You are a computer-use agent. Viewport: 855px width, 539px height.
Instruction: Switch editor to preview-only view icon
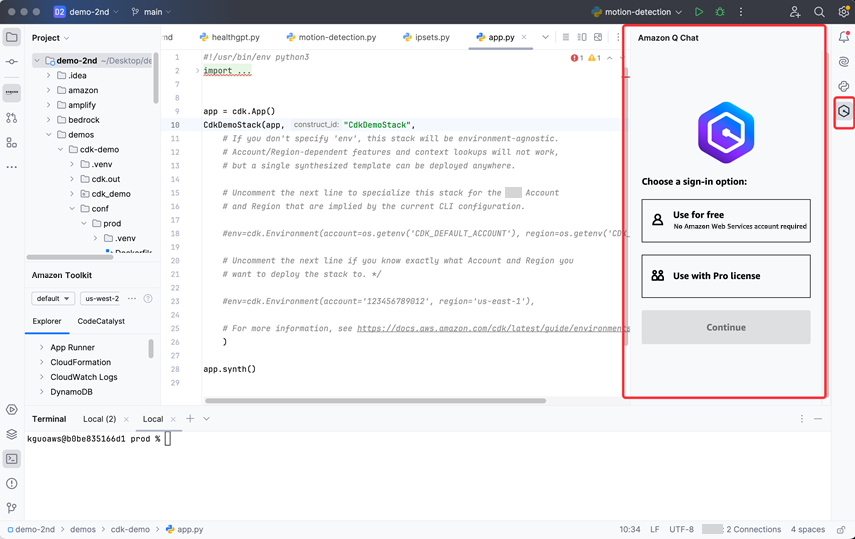click(x=598, y=37)
